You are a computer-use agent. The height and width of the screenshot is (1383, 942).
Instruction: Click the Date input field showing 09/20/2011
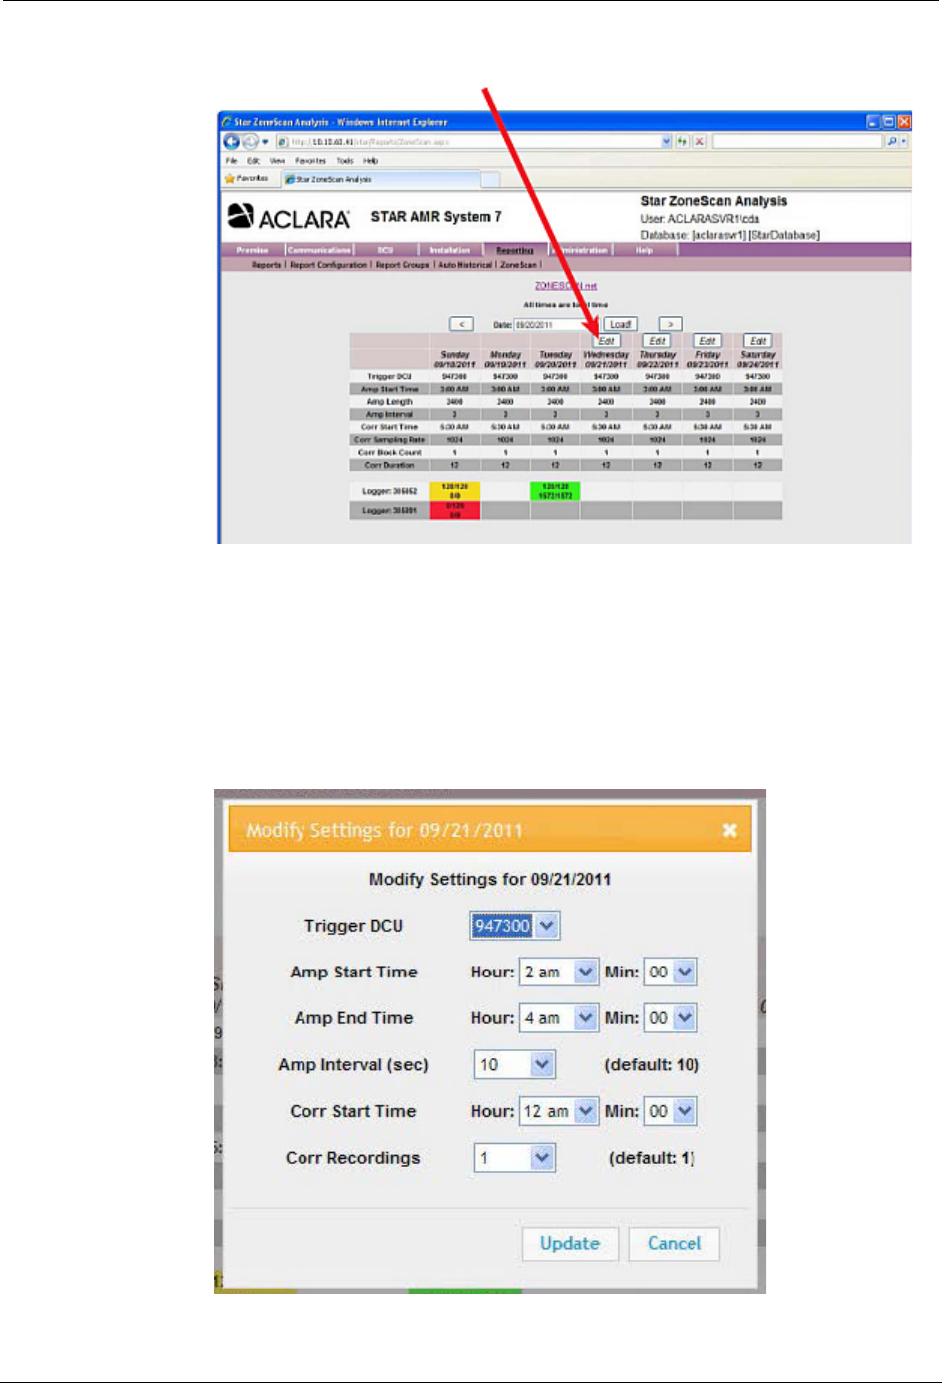tap(555, 325)
